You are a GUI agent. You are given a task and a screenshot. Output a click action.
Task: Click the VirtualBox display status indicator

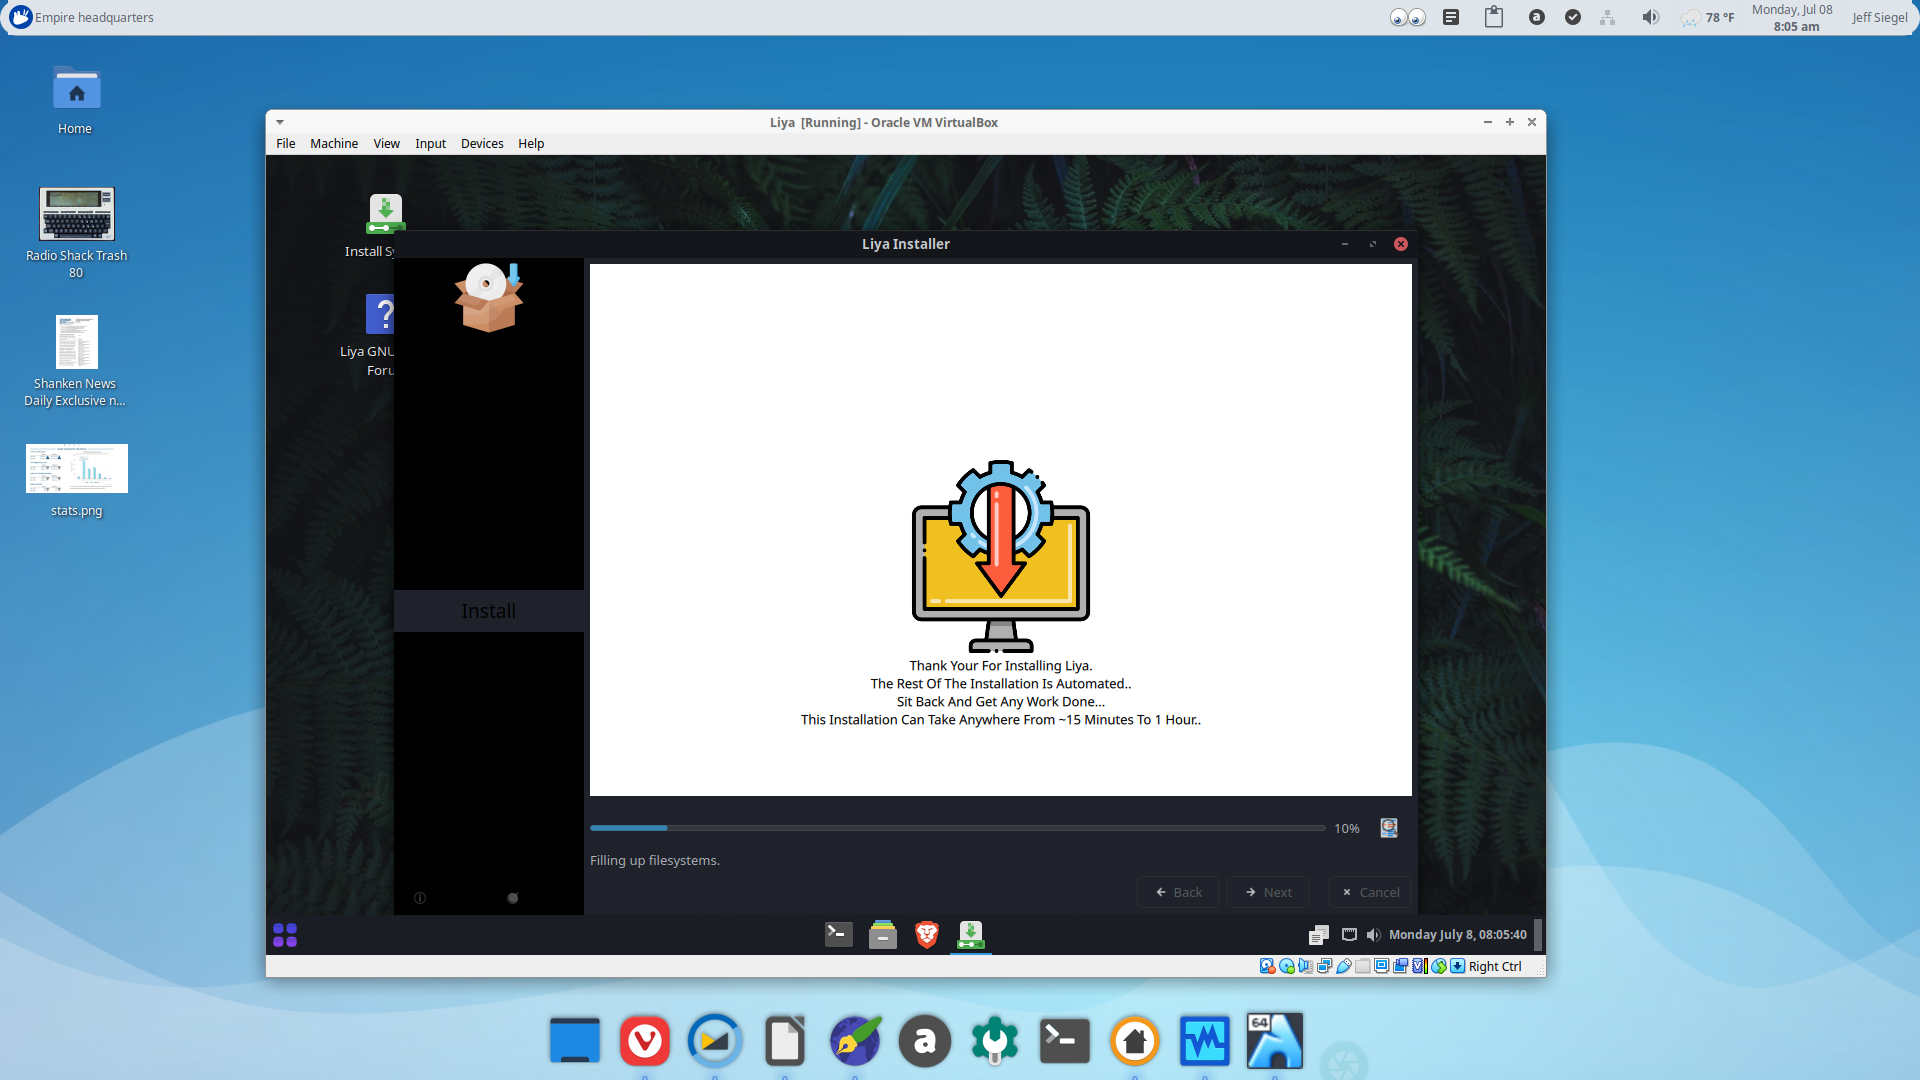point(1382,966)
